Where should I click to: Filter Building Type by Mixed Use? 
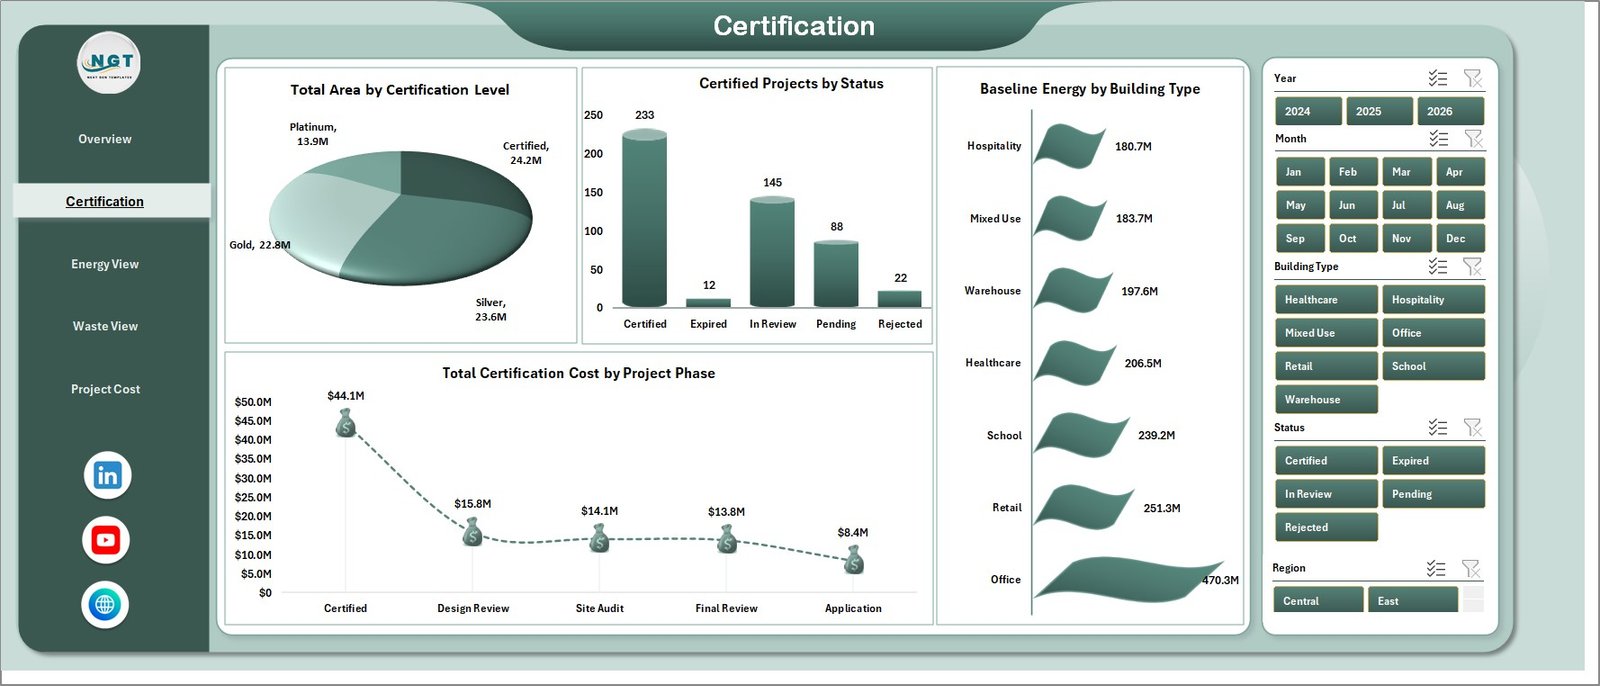[x=1326, y=333]
